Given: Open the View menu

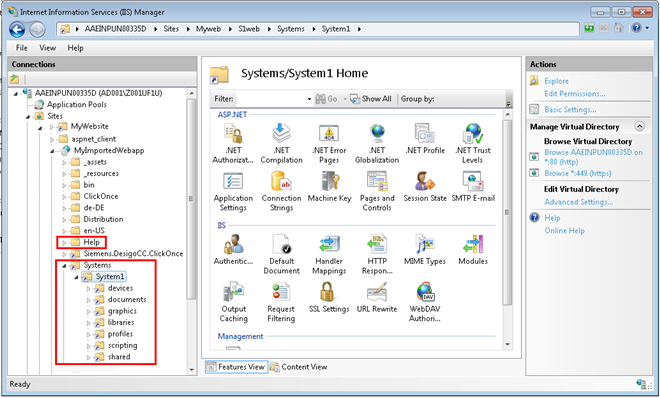Looking at the screenshot, I should [47, 48].
